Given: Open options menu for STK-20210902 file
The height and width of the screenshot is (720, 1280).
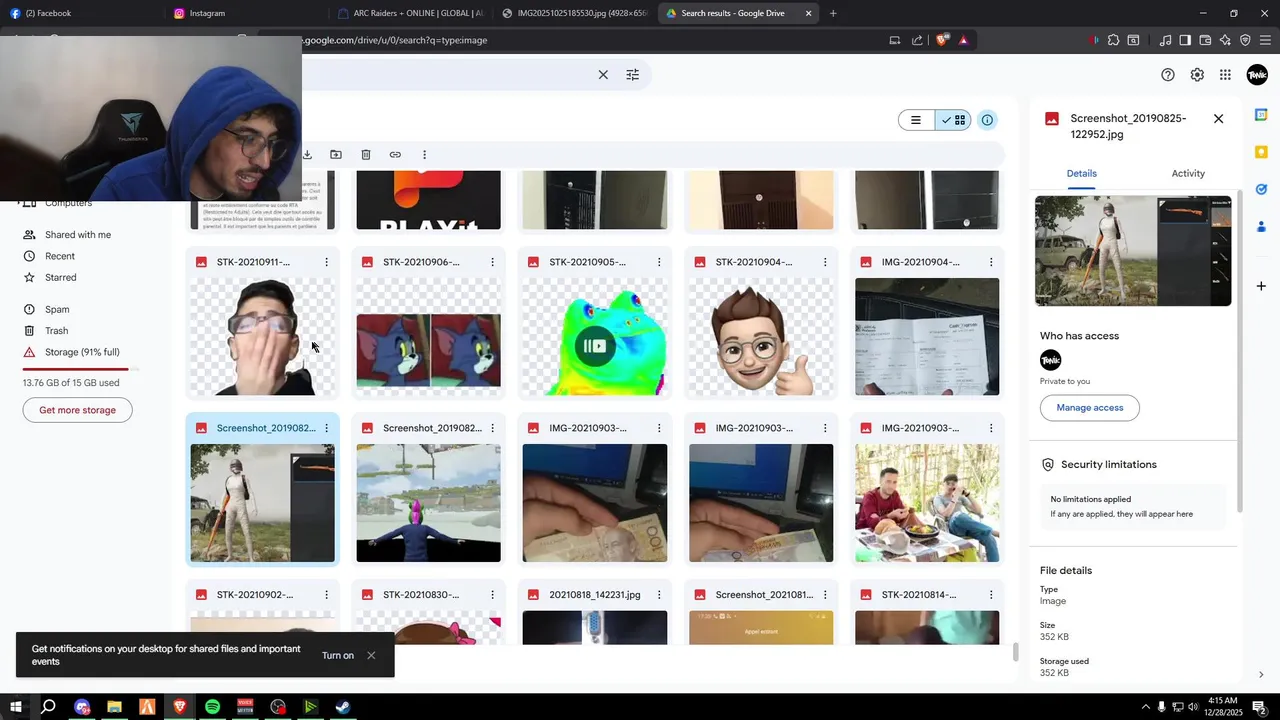Looking at the screenshot, I should click(x=326, y=595).
